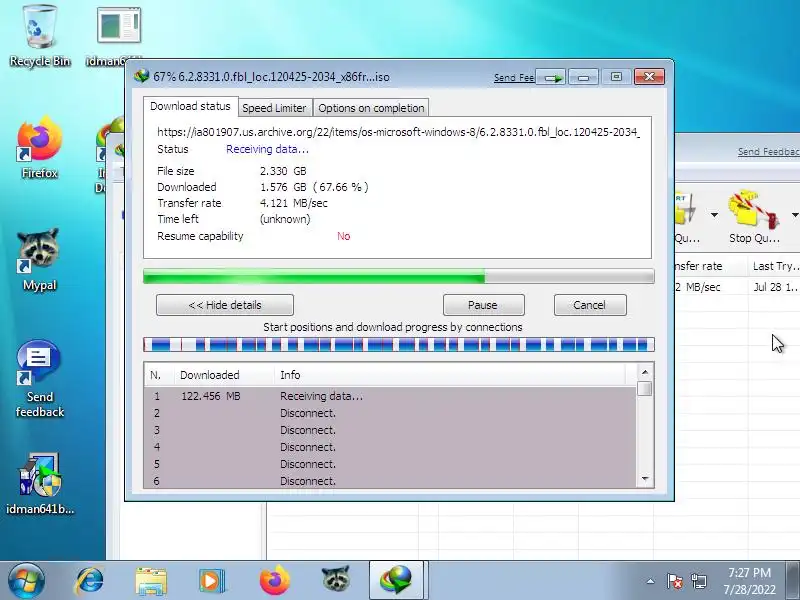Screen dimensions: 800x600
Task: Click the N. column header
Action: 159,375
